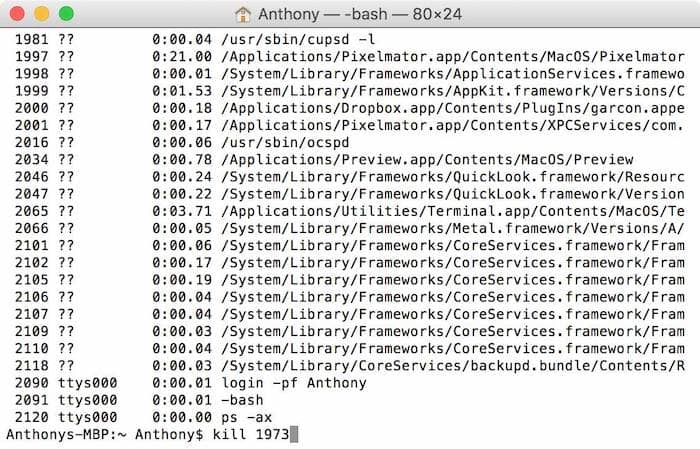The height and width of the screenshot is (449, 700).
Task: Click the ps -ax command entry
Action: click(246, 418)
